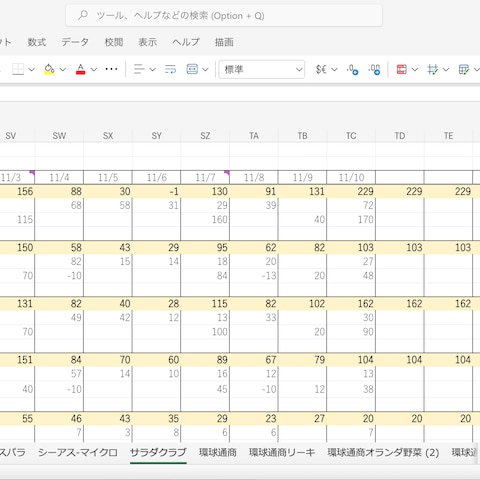Select column header TE
The image size is (480, 480).
(x=448, y=136)
